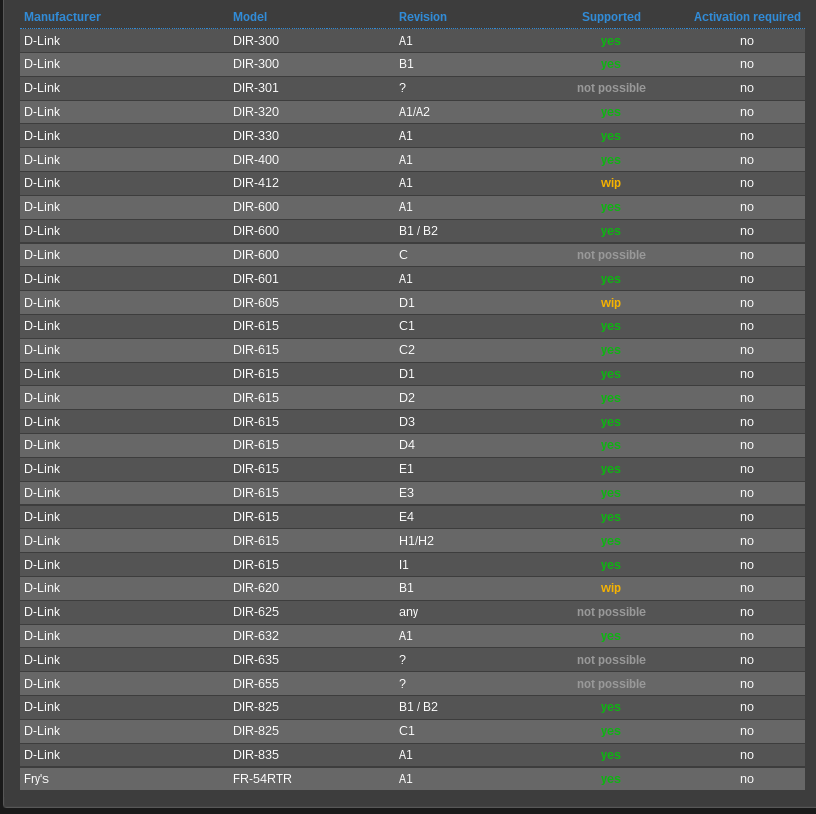Click the 'yes' status for DIR-835
The height and width of the screenshot is (814, 816).
tap(610, 755)
